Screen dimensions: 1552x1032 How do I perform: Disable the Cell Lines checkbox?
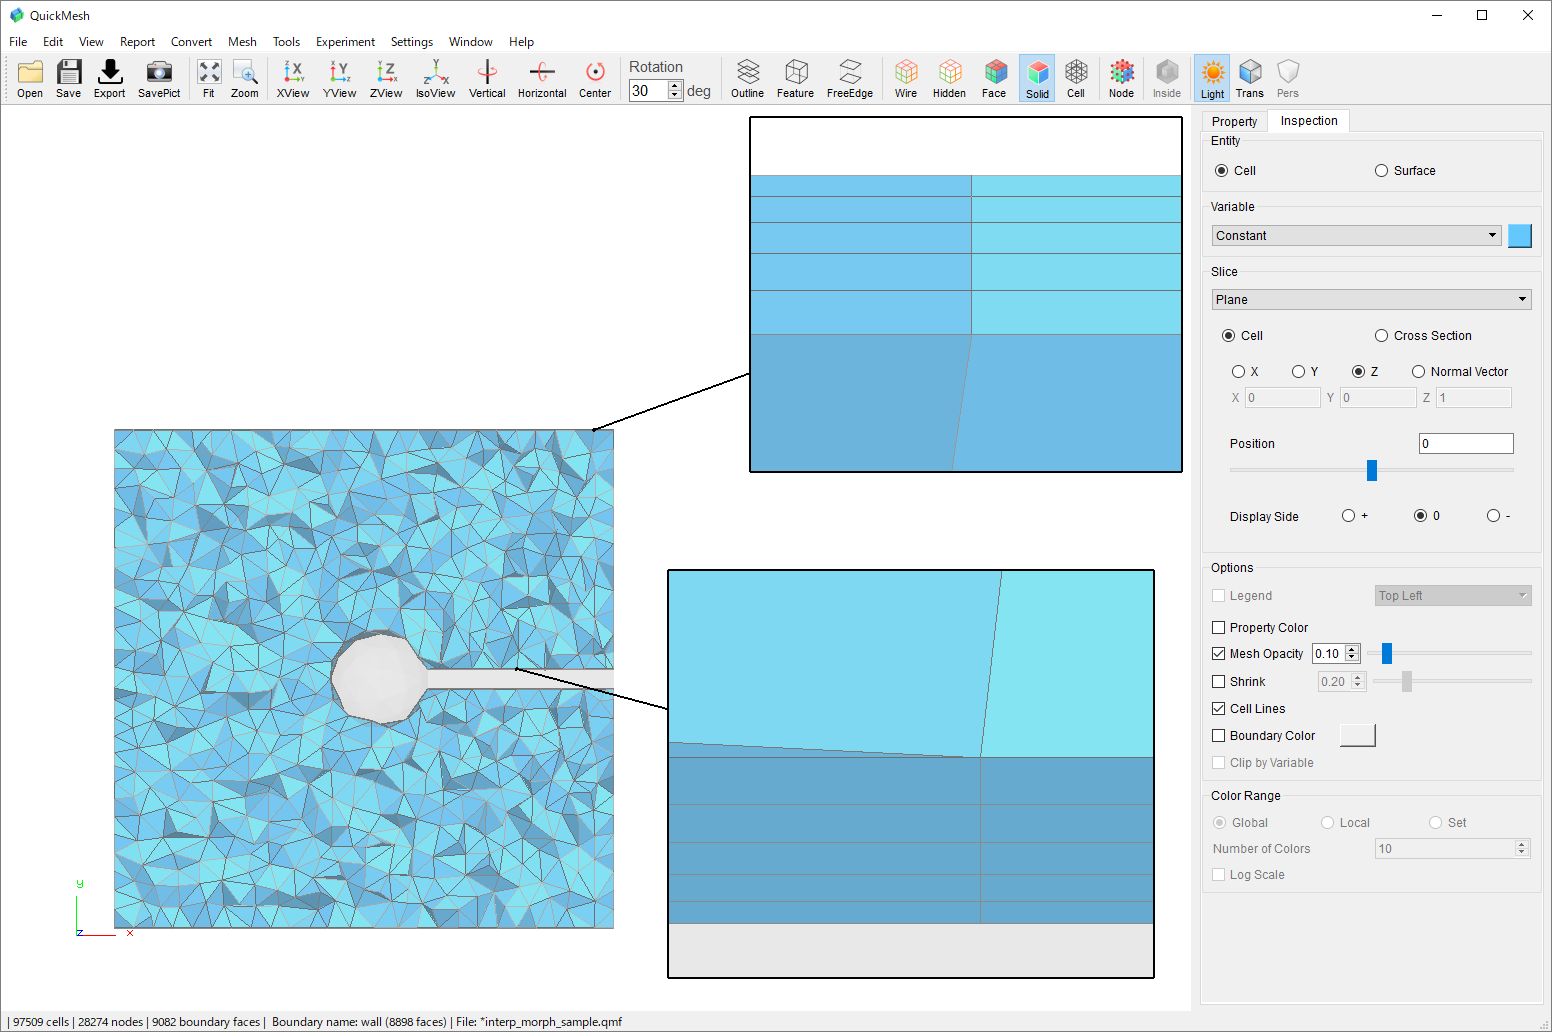[1218, 708]
